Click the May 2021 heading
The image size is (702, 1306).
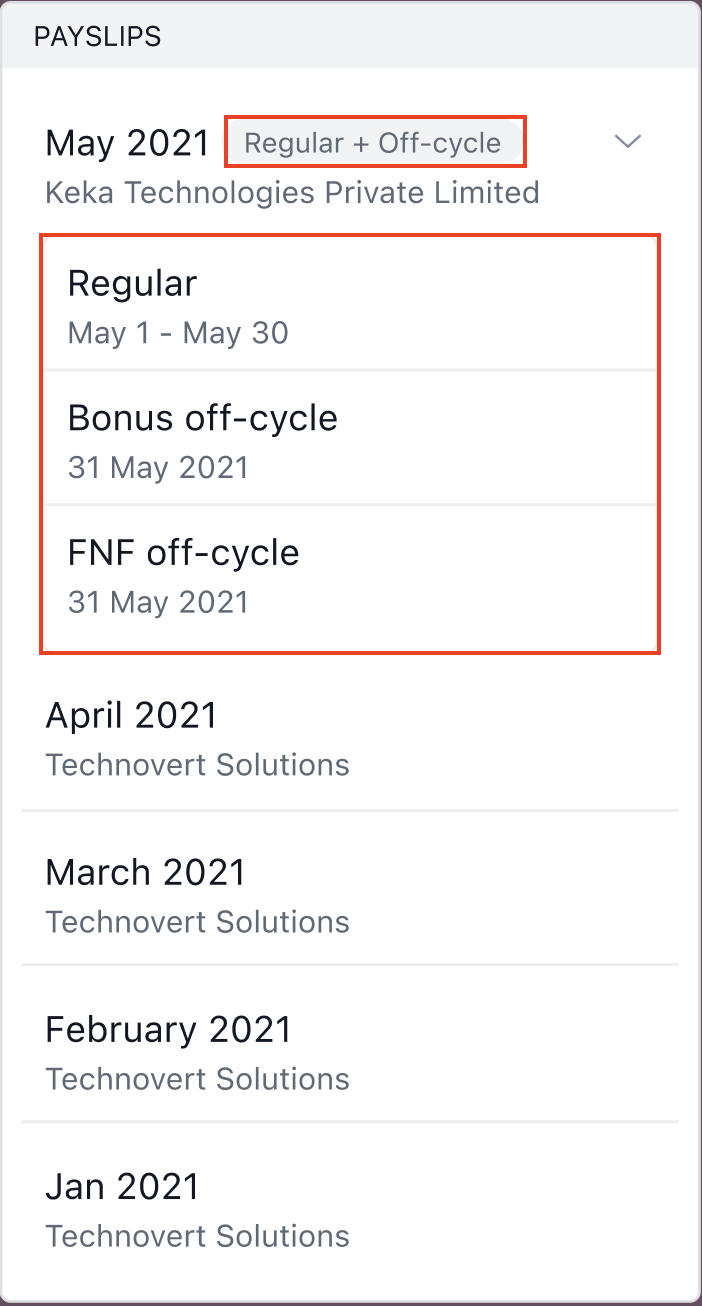(127, 143)
